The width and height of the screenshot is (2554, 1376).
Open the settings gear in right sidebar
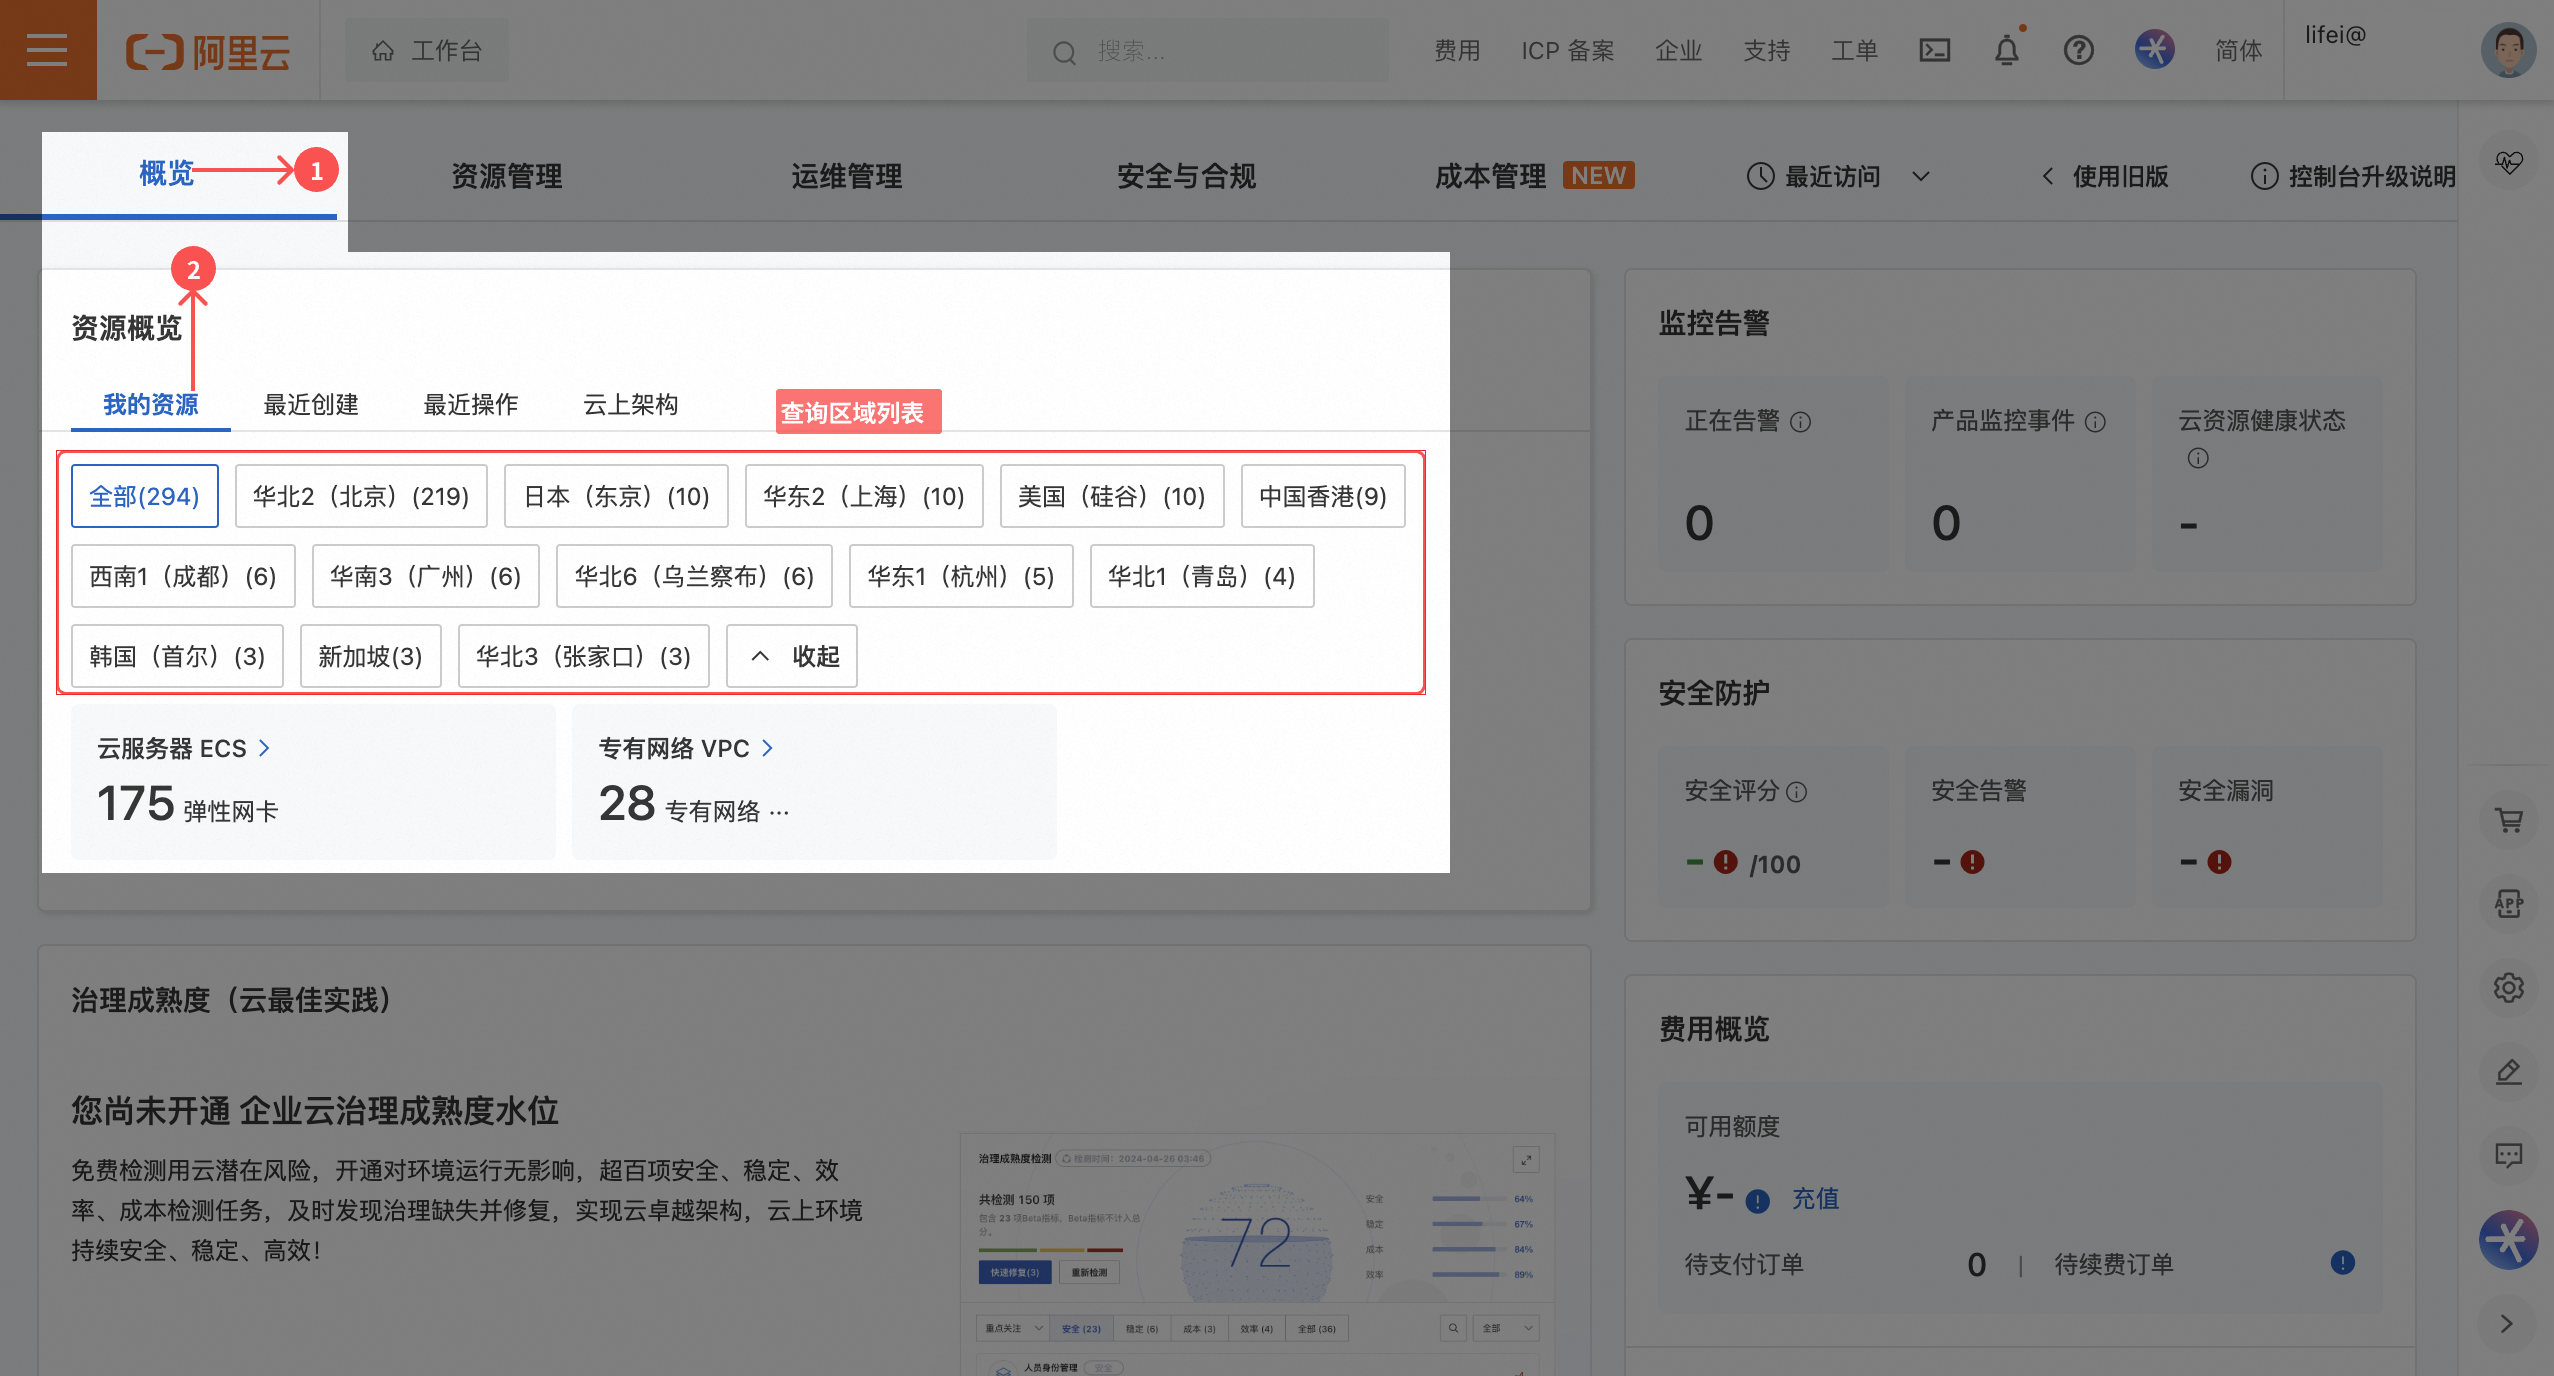point(2510,987)
